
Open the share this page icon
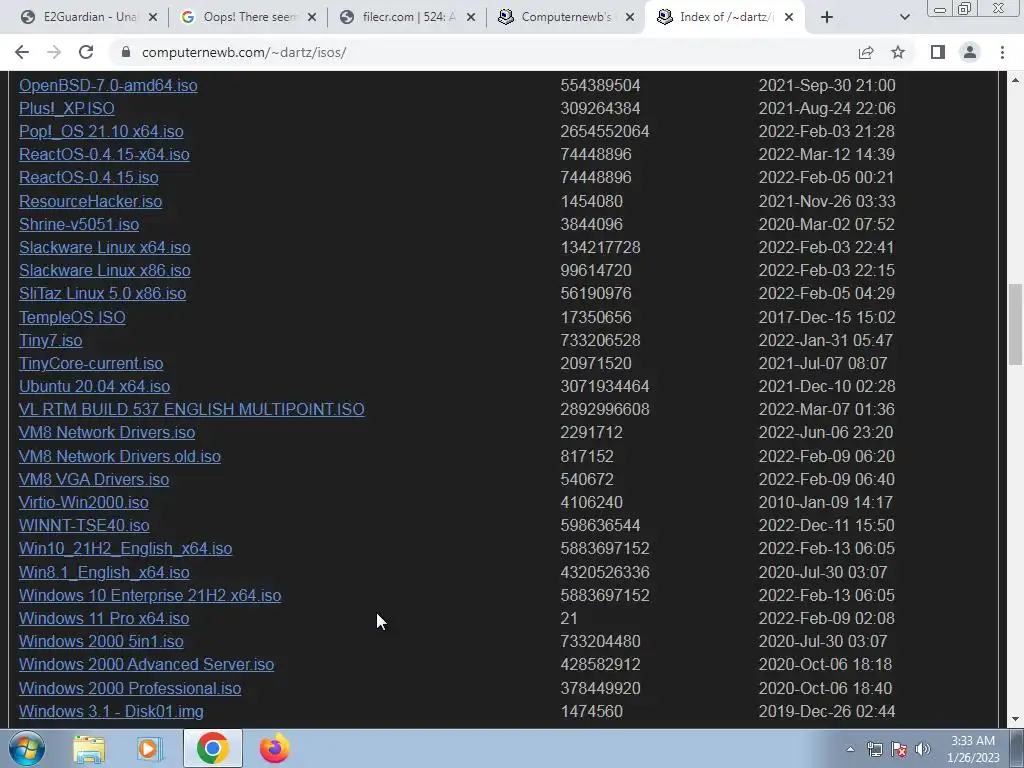pyautogui.click(x=866, y=52)
